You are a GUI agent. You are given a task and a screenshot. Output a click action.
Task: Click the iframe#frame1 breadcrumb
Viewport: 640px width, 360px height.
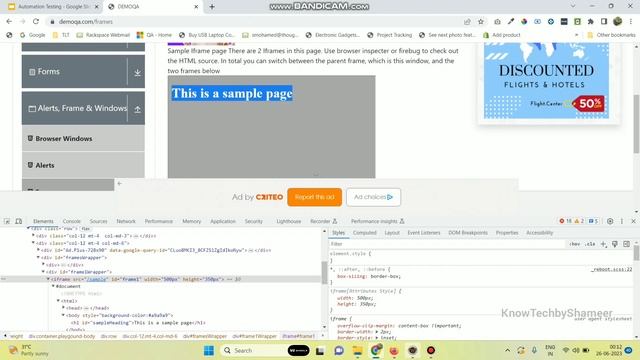click(298, 336)
